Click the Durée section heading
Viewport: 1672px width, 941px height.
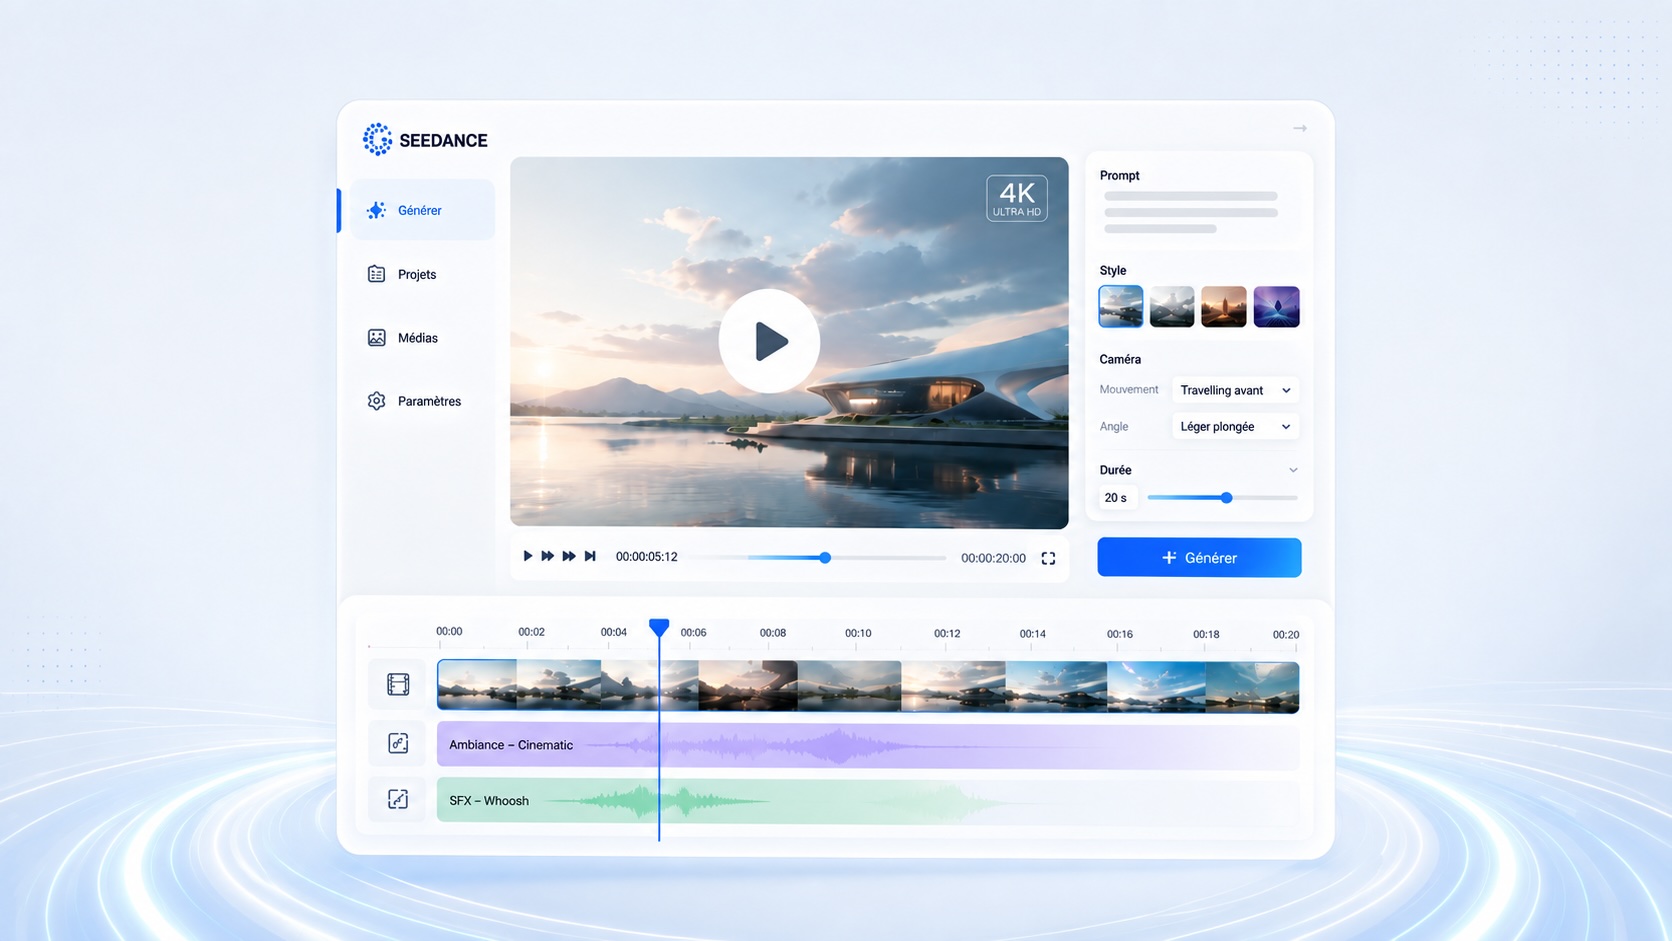1116,470
